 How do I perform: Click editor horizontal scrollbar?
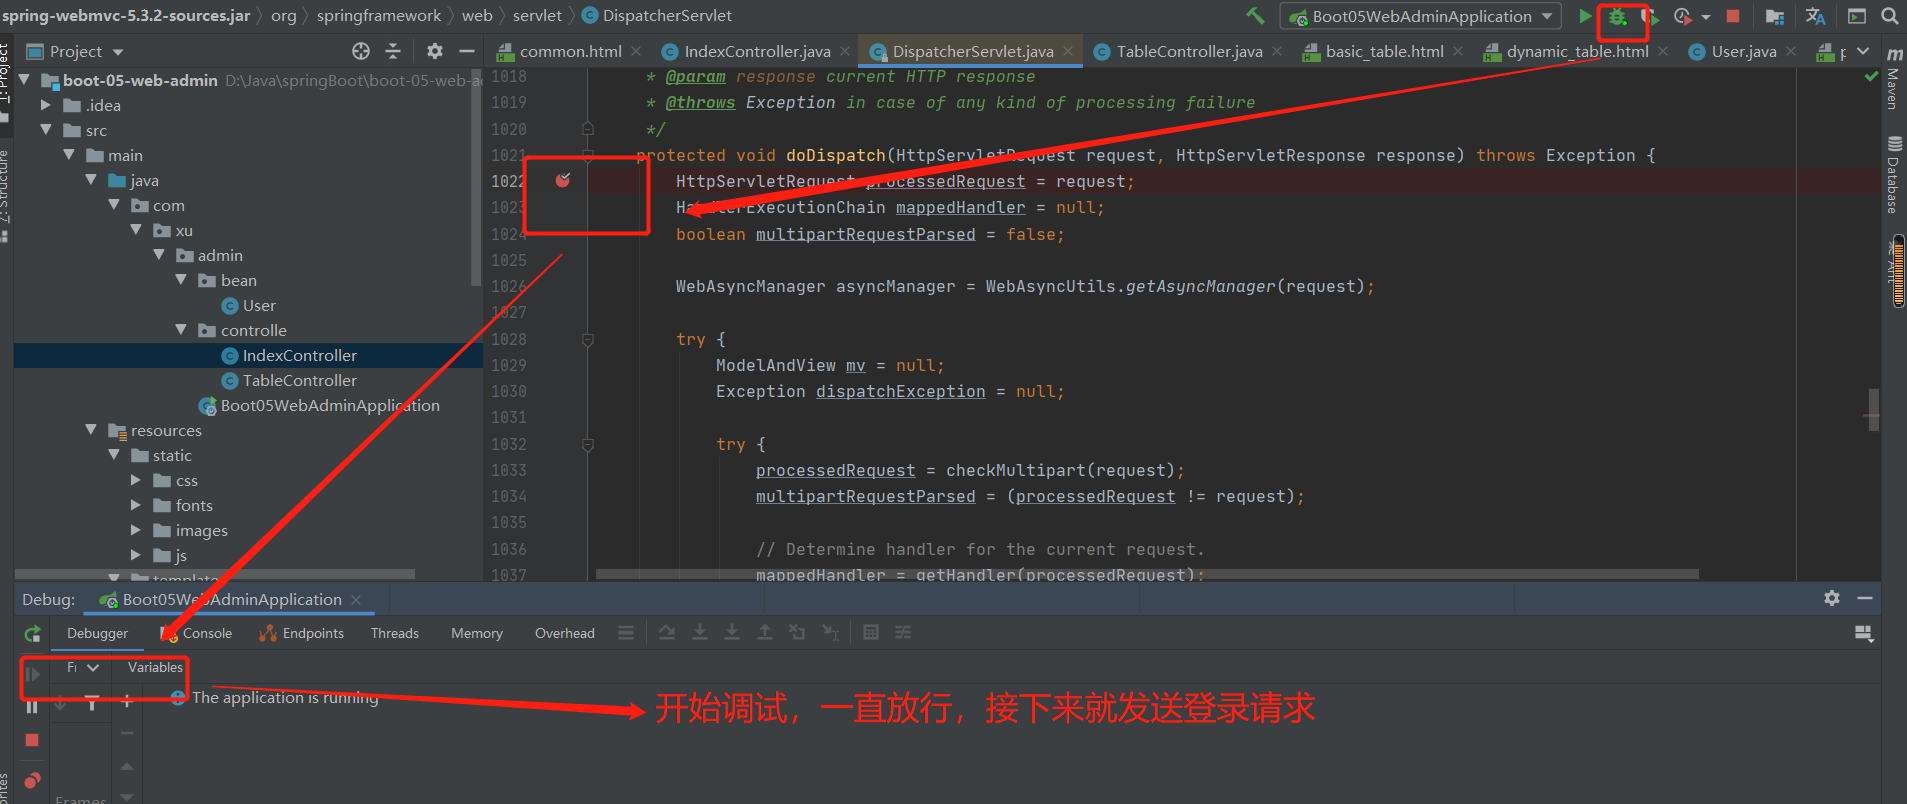[1147, 574]
